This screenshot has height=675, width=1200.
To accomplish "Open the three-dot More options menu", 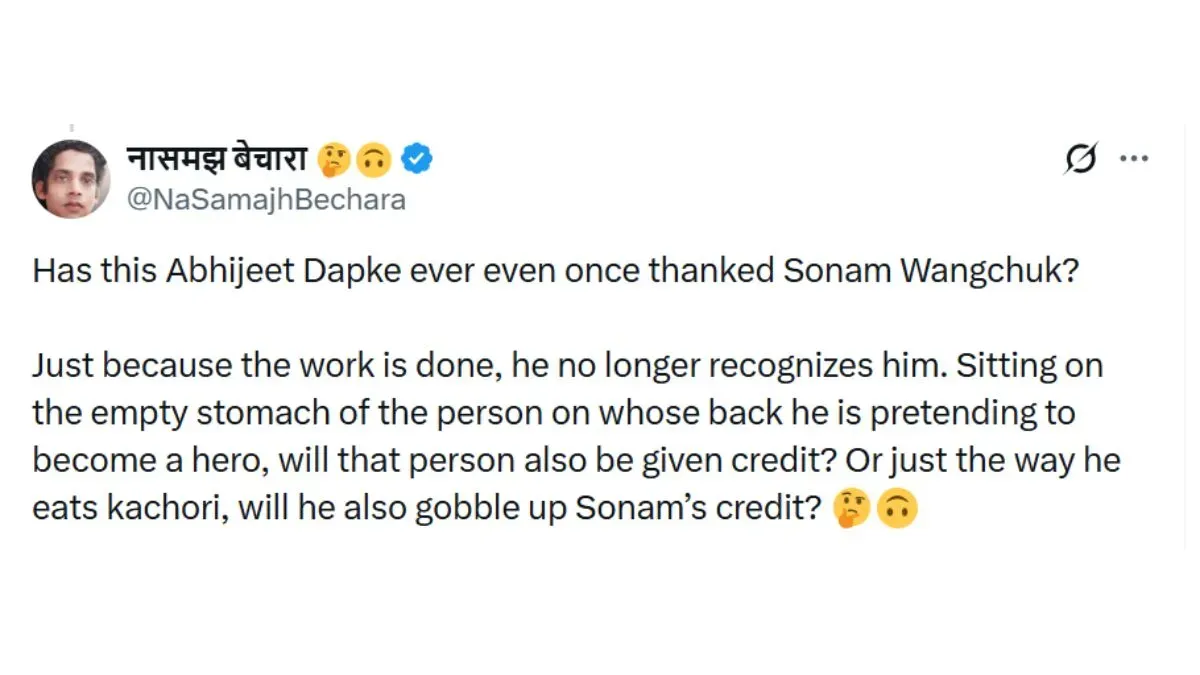I will [x=1134, y=159].
